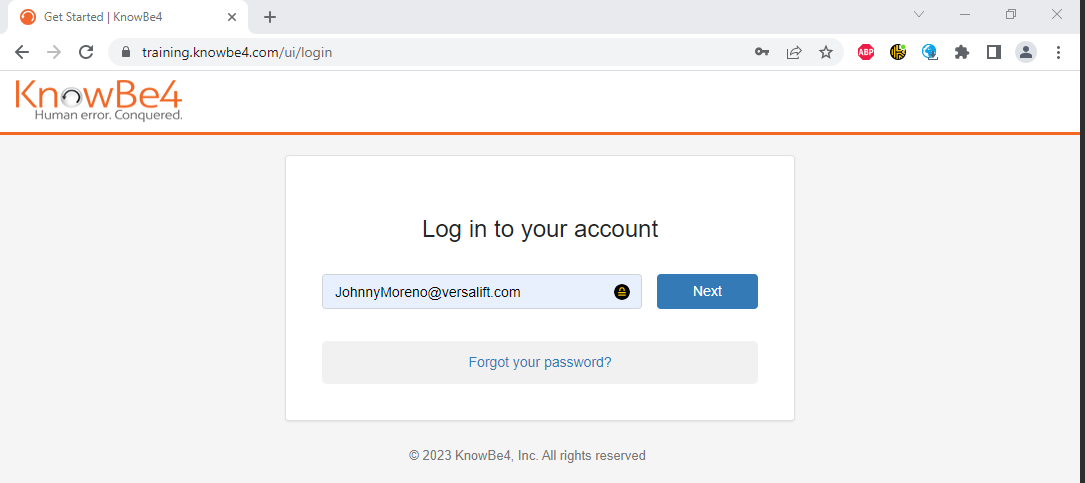Select the Get Started | KnowBe4 tab
This screenshot has width=1085, height=483.
tap(127, 17)
